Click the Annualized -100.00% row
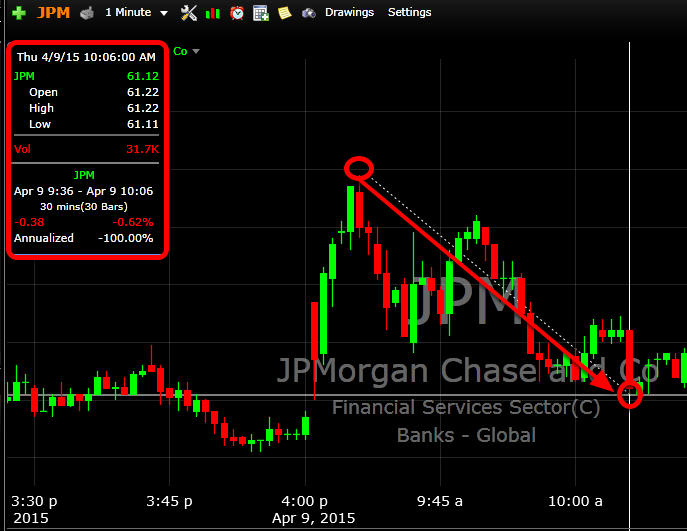Image resolution: width=687 pixels, height=531 pixels. pyautogui.click(x=84, y=238)
